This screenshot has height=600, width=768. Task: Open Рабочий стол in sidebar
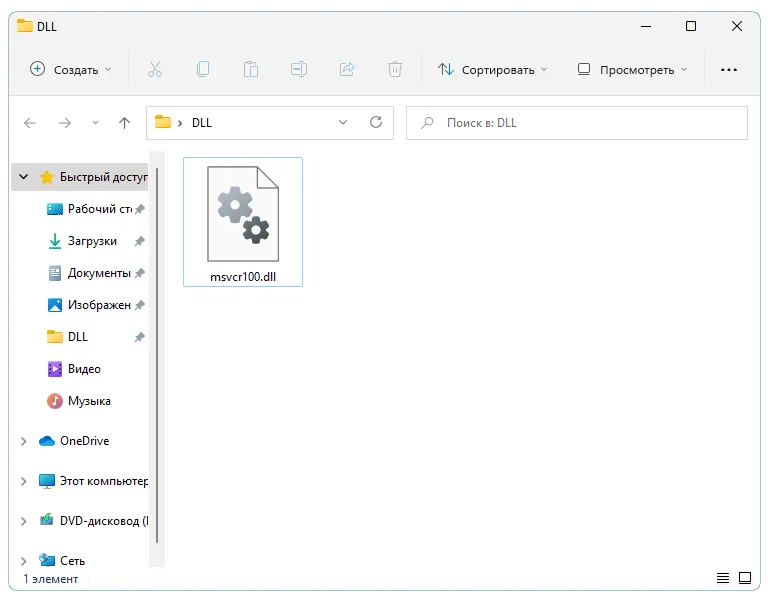(x=100, y=209)
